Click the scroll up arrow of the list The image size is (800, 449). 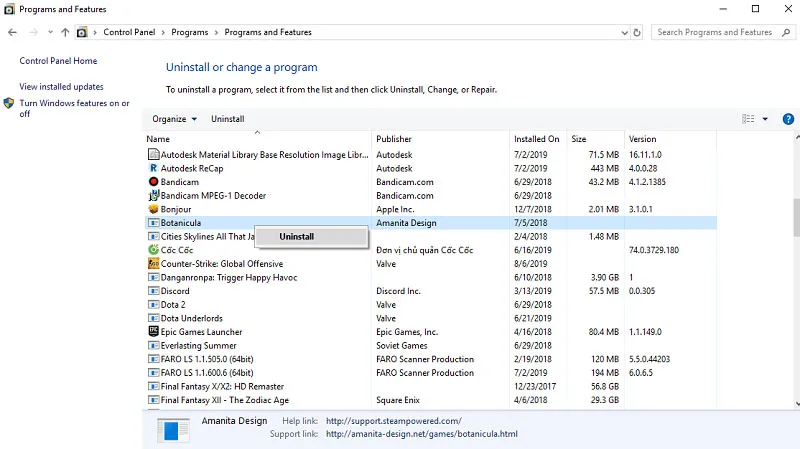click(x=797, y=138)
